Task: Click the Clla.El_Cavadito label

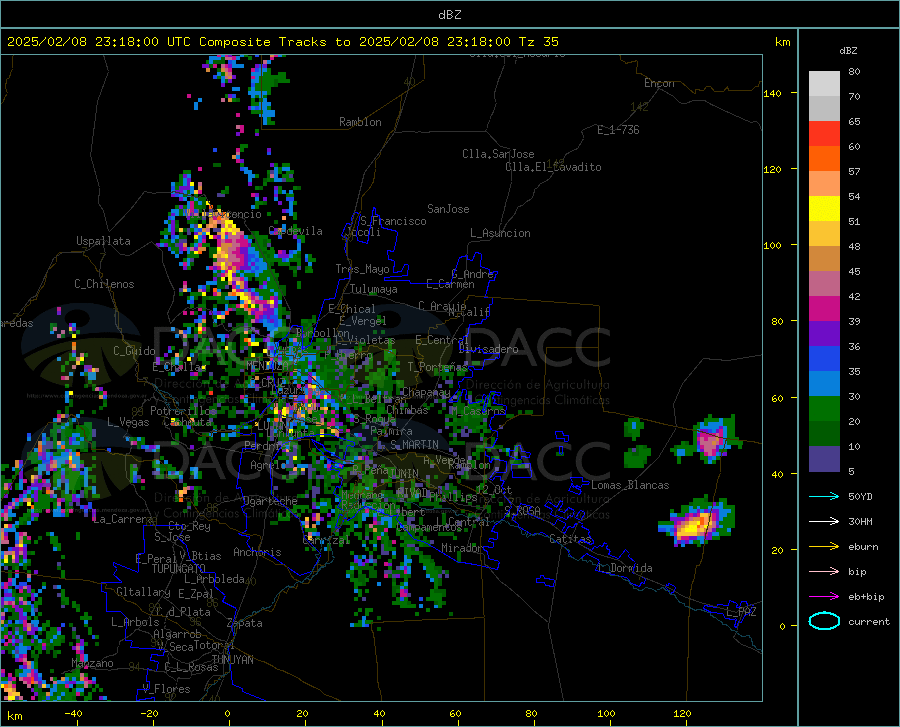Action: (553, 167)
